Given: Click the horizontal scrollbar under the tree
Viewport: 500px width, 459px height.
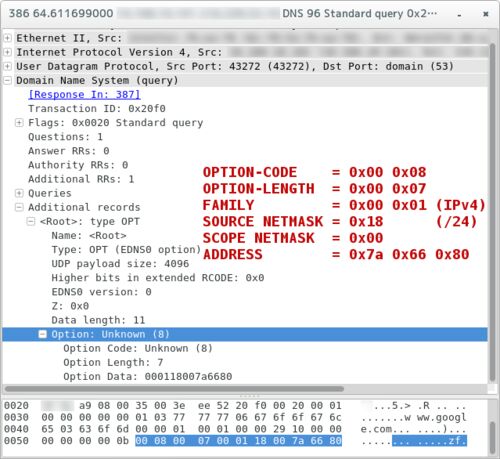Looking at the screenshot, I should (x=174, y=389).
